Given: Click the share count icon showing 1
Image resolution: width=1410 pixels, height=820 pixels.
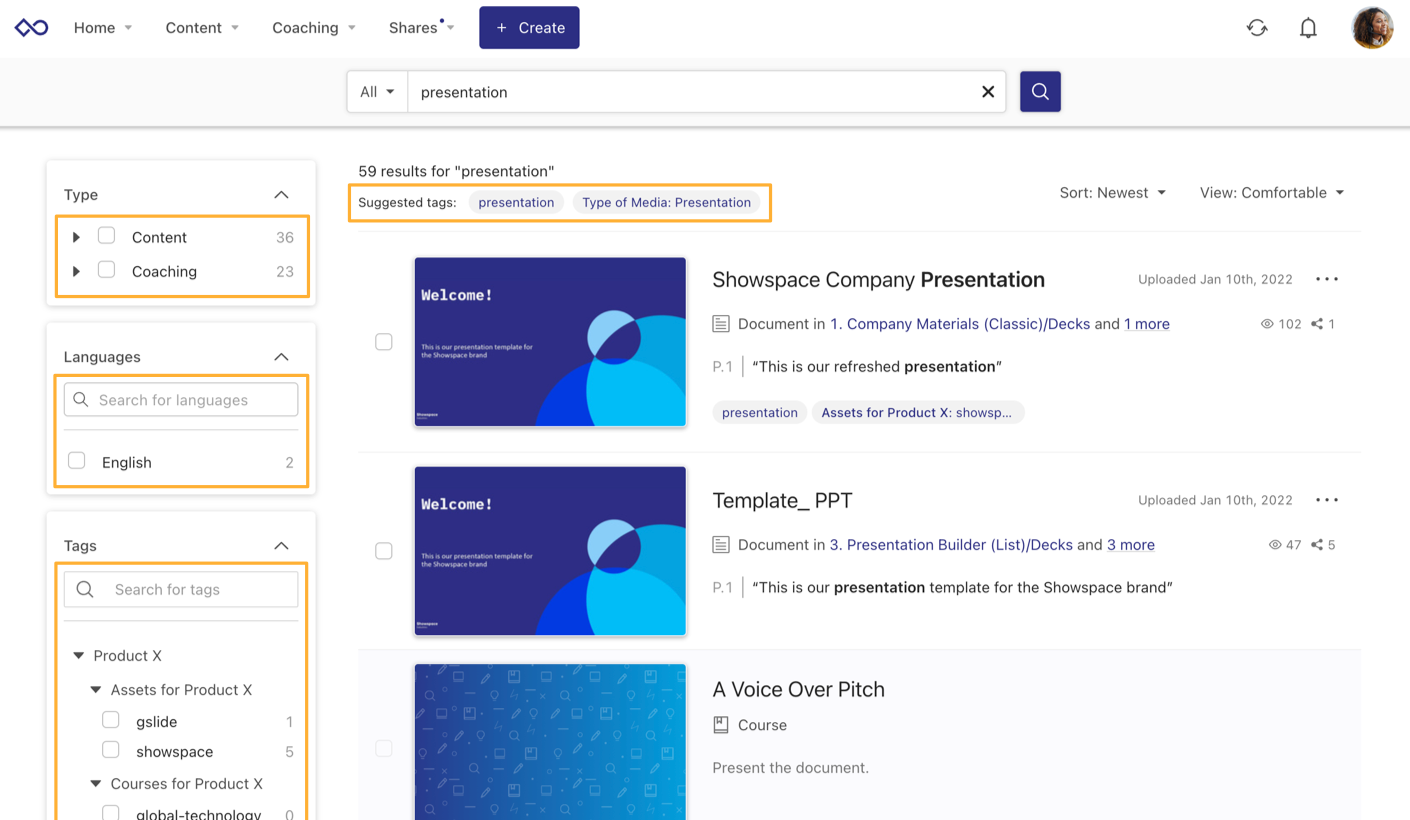Looking at the screenshot, I should click(x=1317, y=324).
